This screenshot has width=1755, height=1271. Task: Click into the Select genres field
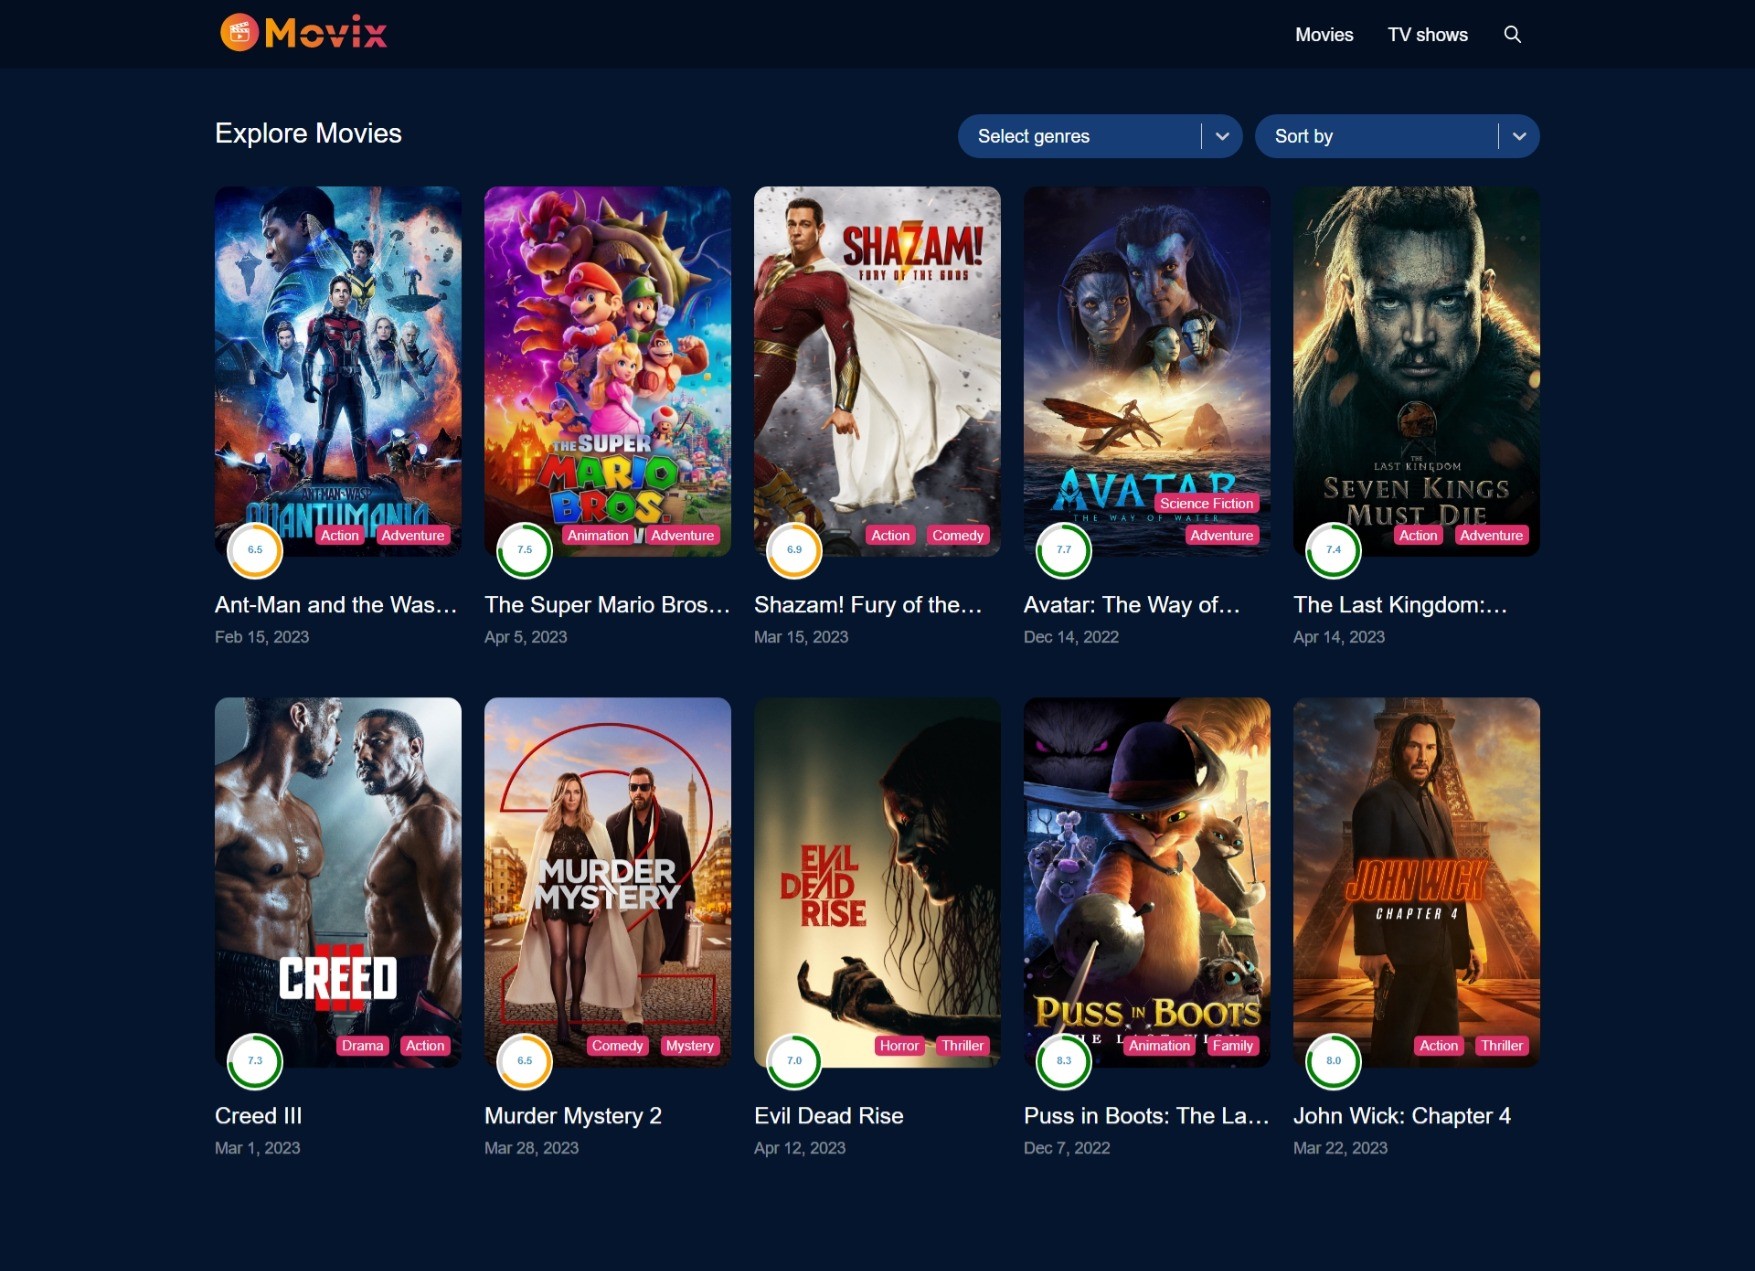click(x=1100, y=136)
